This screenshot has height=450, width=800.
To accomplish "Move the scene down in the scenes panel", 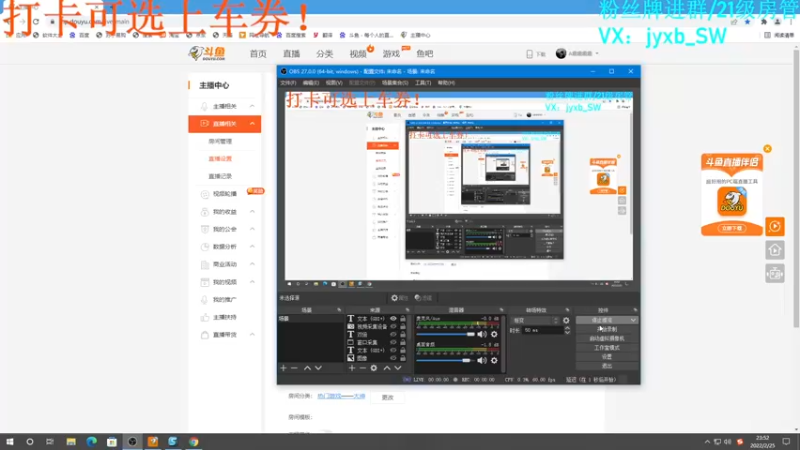I will click(318, 368).
